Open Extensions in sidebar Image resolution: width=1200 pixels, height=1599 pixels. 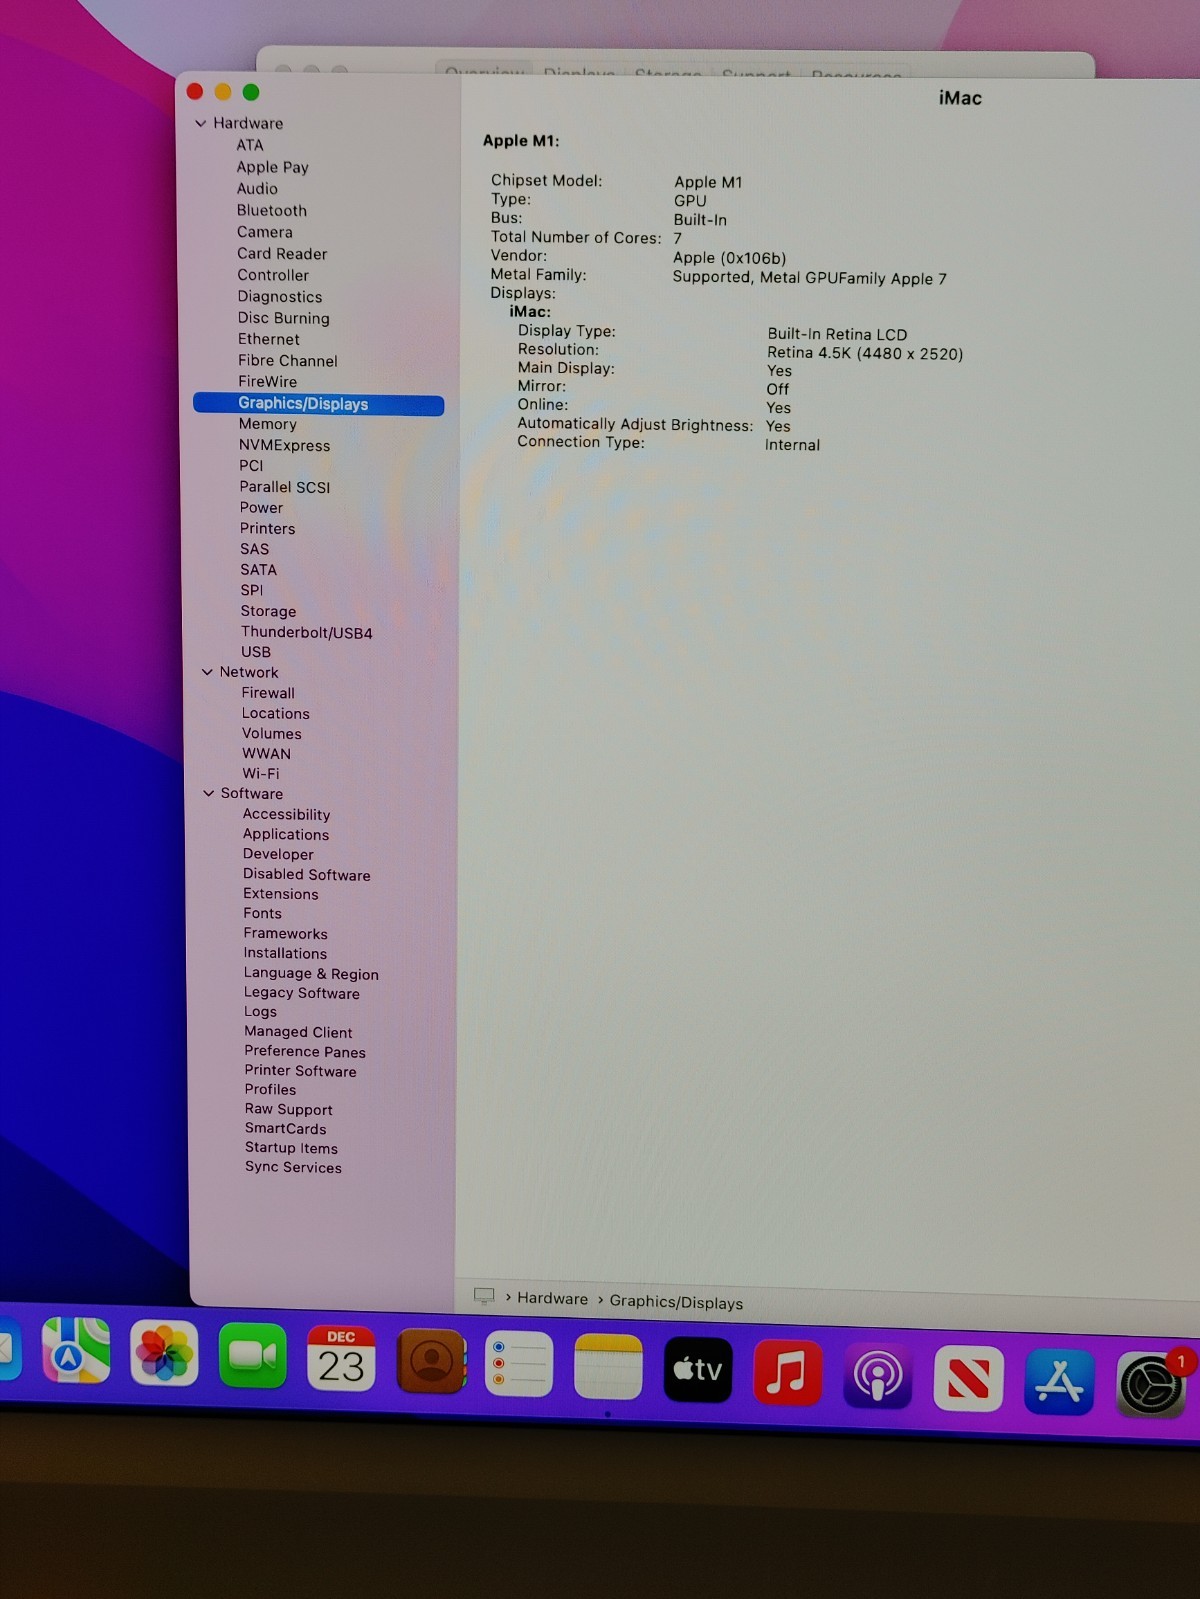(x=281, y=894)
